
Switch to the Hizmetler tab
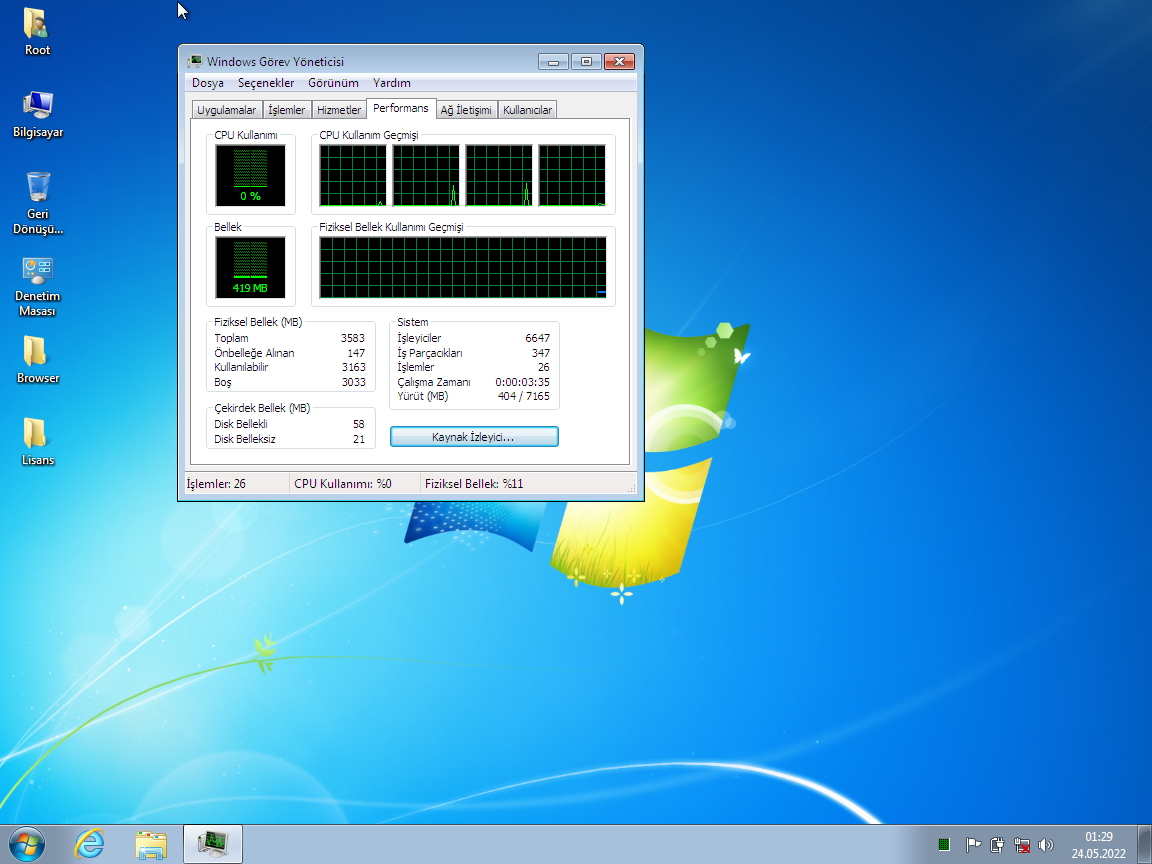point(339,110)
